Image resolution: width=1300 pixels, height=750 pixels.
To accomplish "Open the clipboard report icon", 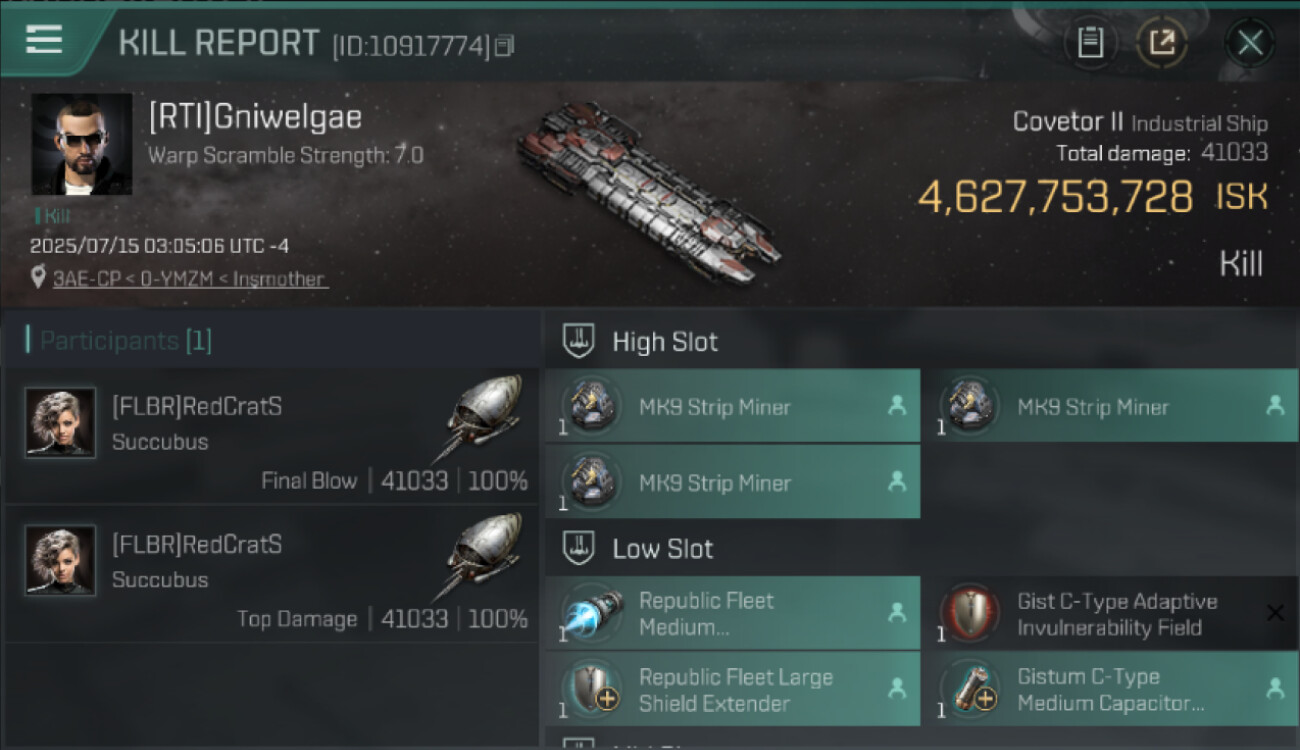I will [x=1090, y=42].
